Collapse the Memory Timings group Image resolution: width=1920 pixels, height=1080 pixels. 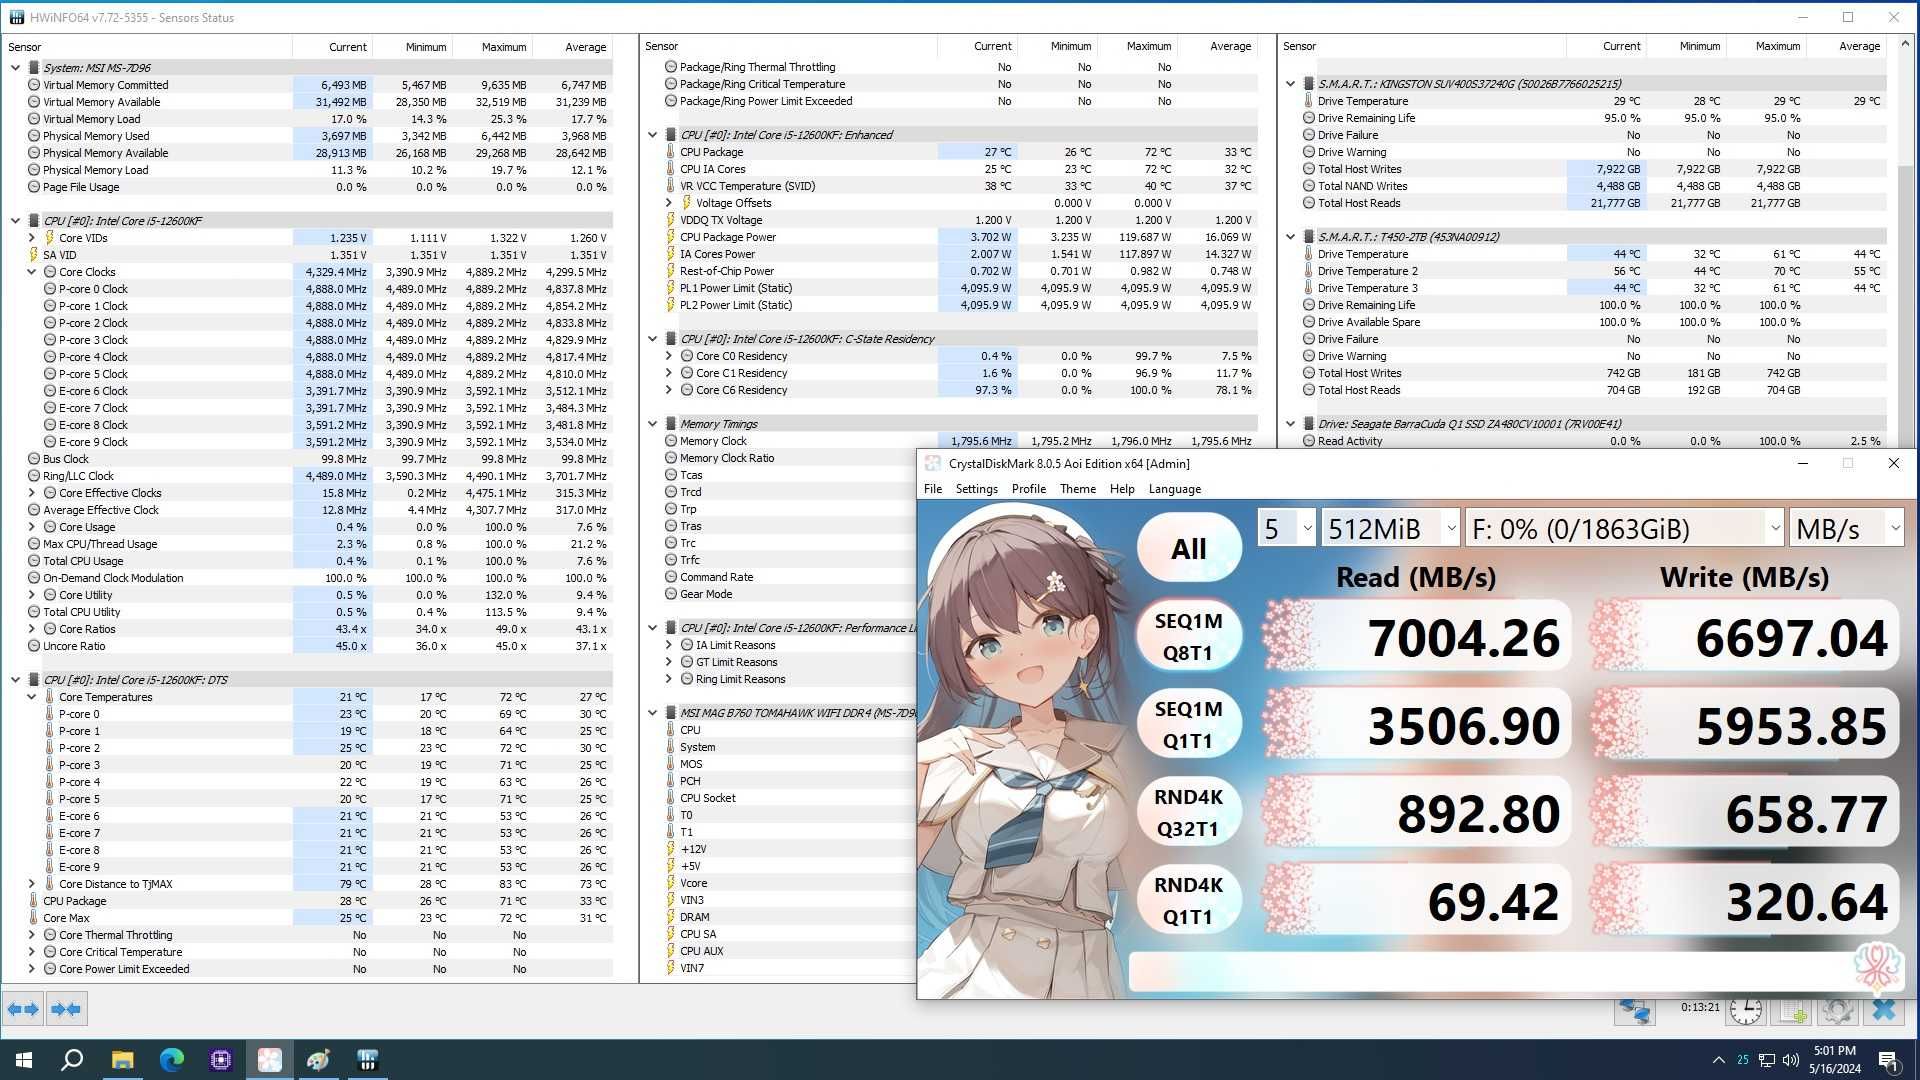pyautogui.click(x=653, y=424)
